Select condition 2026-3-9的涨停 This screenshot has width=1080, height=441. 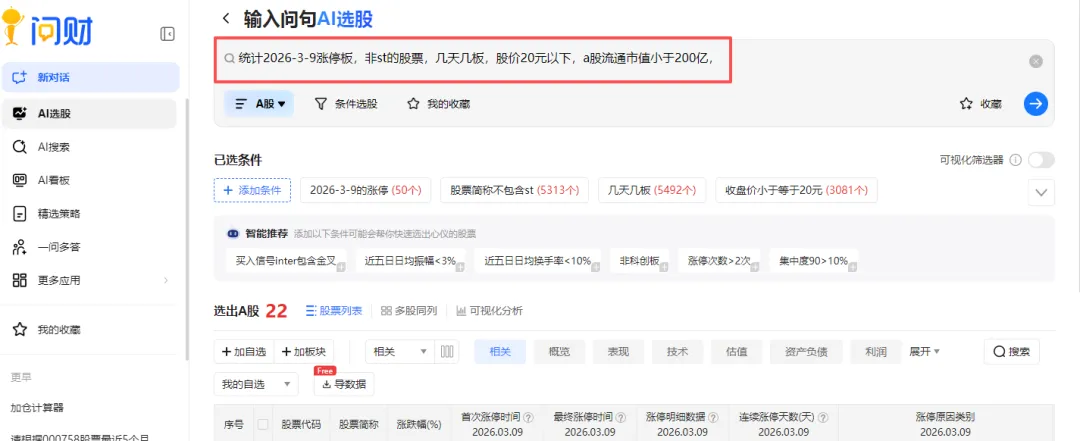pos(366,190)
